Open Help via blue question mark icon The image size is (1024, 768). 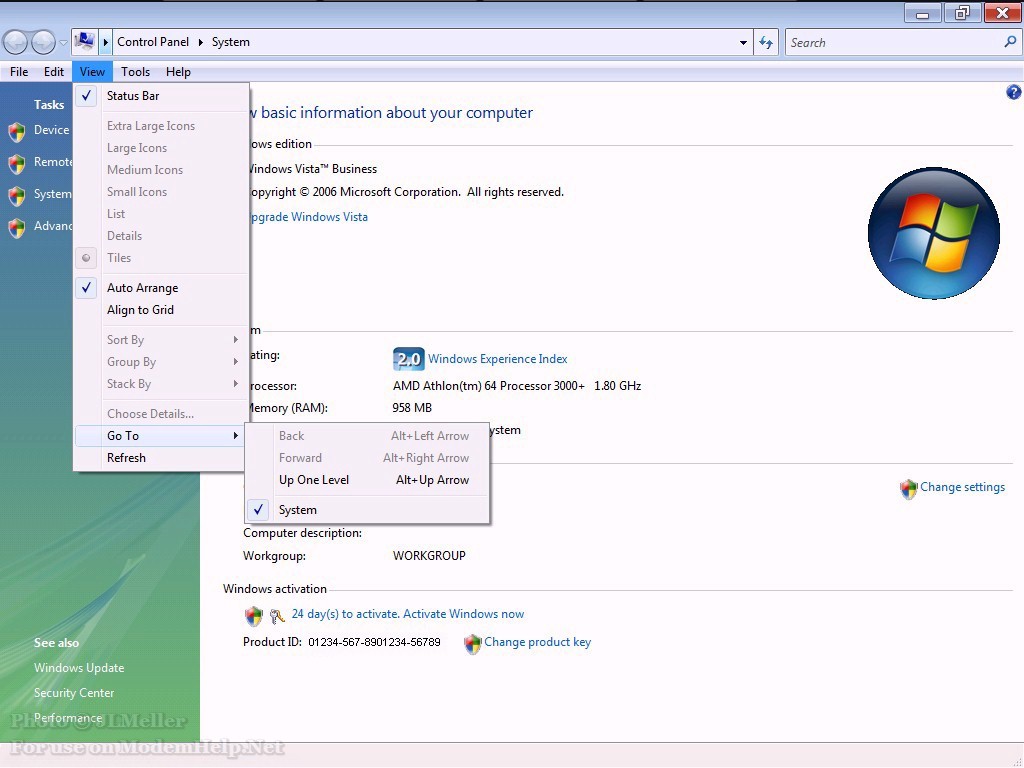[1013, 92]
